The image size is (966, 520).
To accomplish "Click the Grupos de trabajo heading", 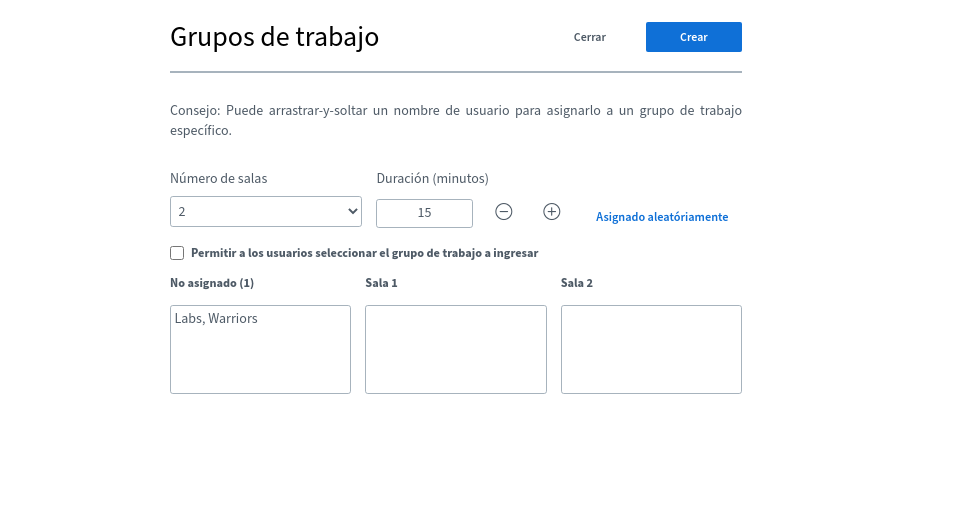I will pos(274,37).
